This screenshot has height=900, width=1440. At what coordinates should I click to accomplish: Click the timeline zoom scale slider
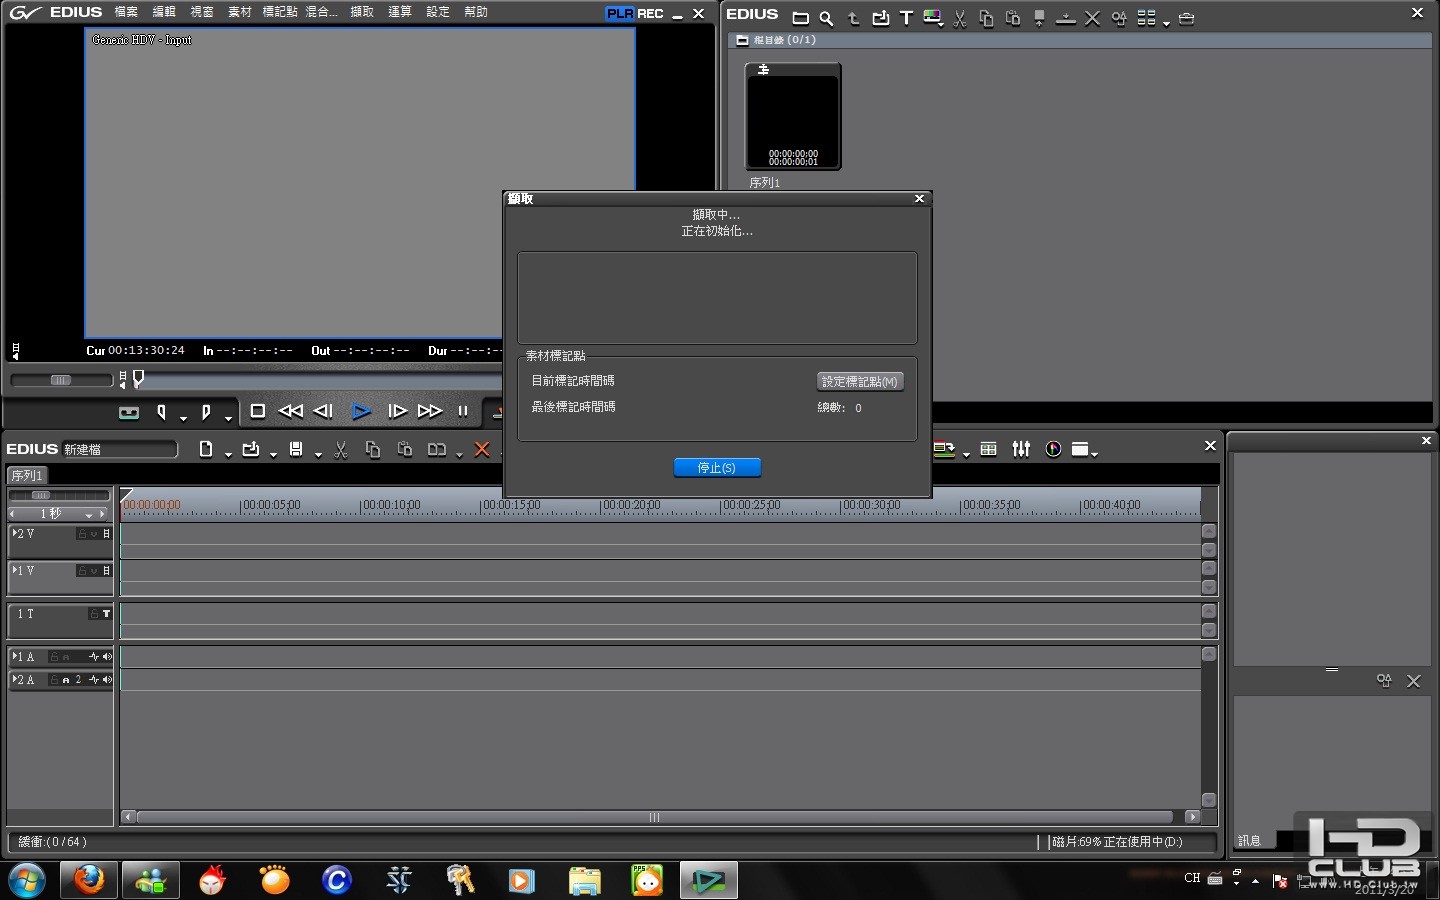[x=42, y=496]
